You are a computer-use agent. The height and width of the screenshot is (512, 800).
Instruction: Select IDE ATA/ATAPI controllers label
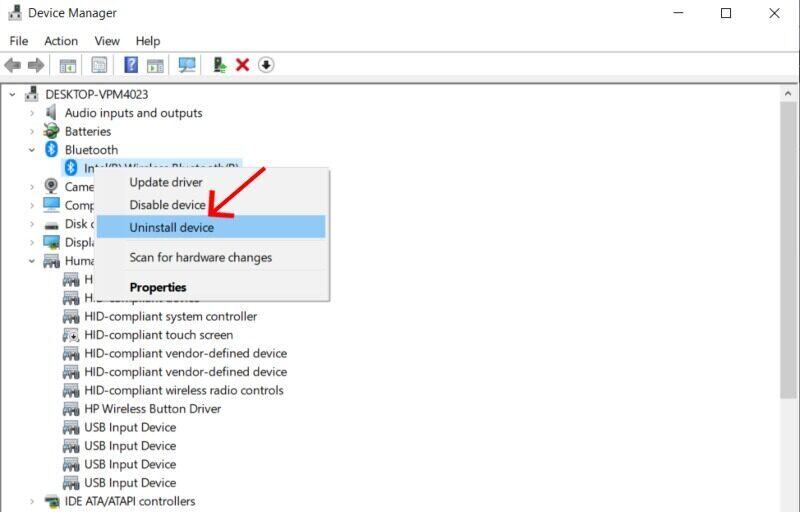(x=130, y=501)
